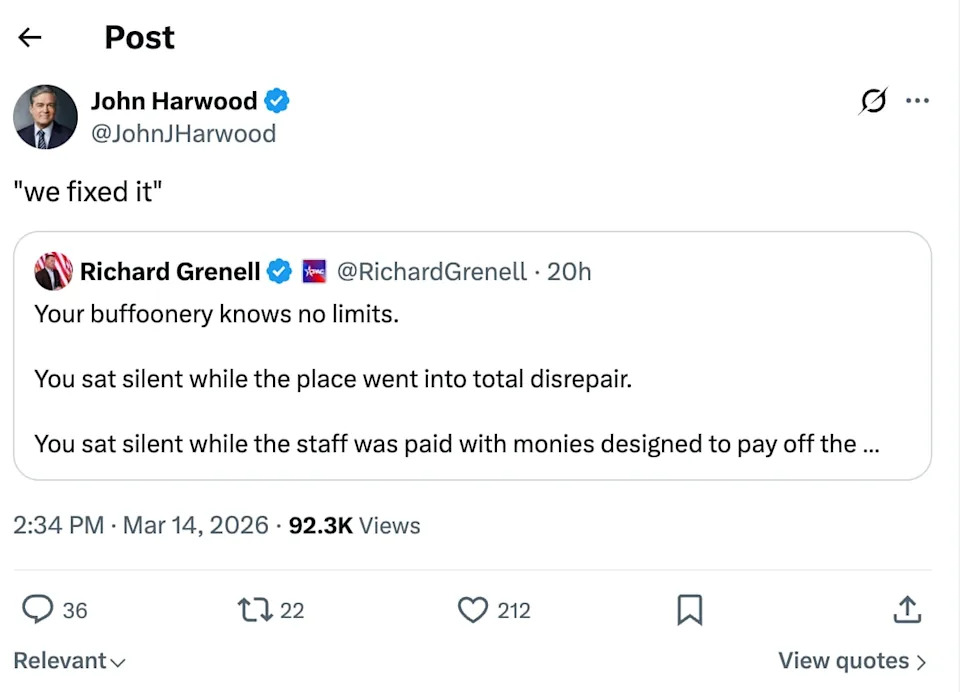Bookmark this post

coord(689,610)
